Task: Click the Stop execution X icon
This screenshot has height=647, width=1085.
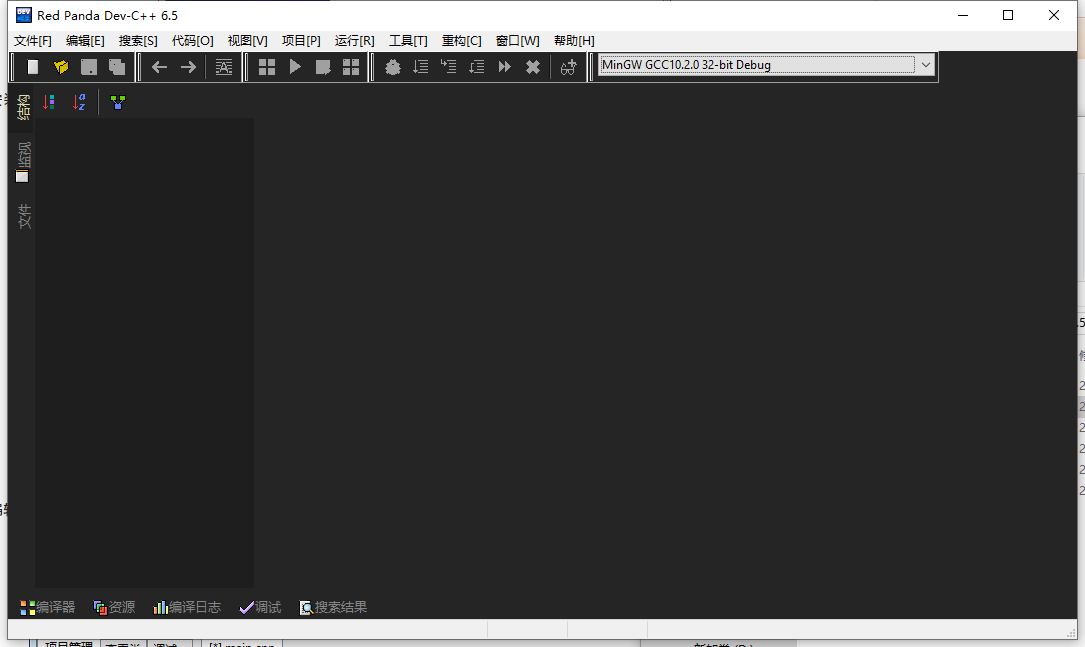Action: point(533,67)
